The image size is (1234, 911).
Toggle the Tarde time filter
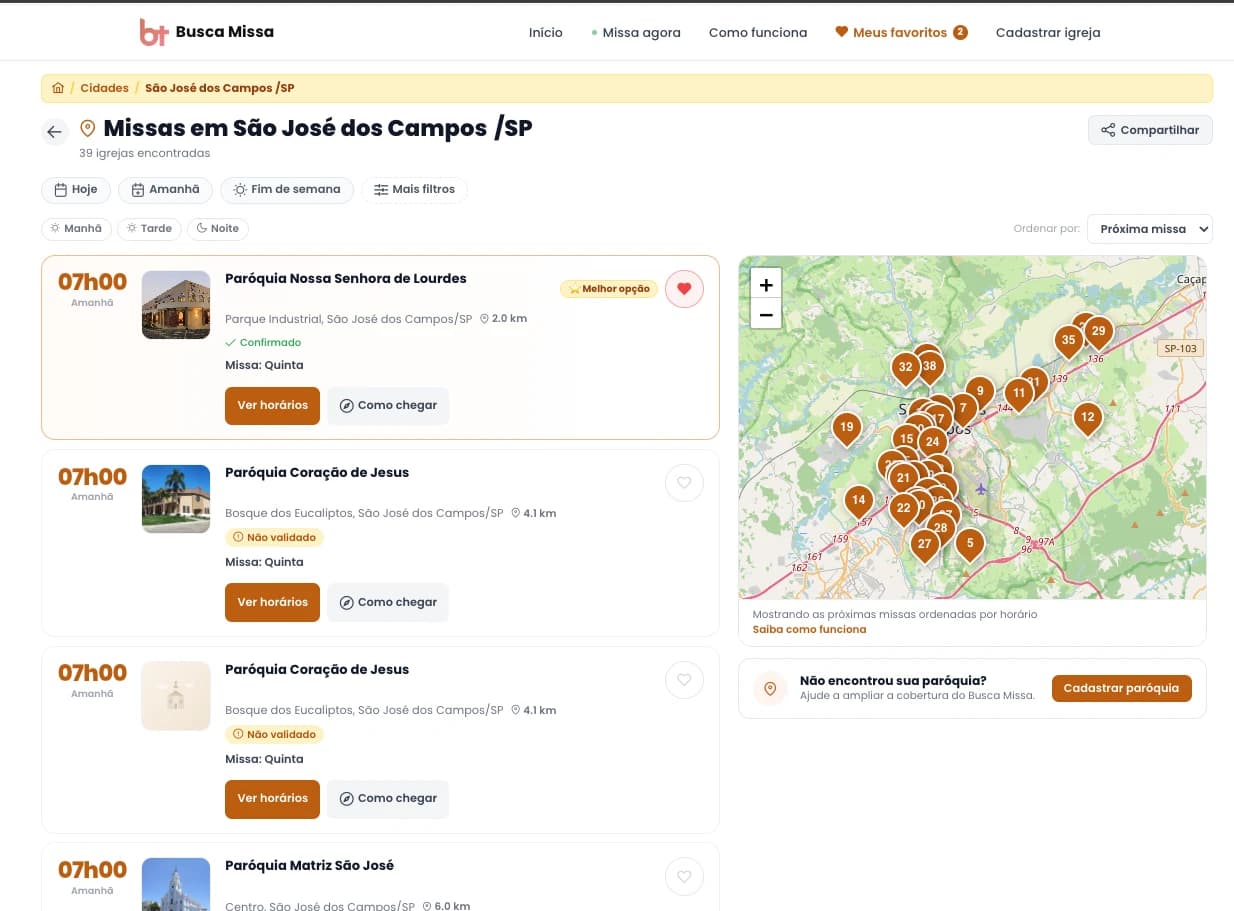[148, 228]
